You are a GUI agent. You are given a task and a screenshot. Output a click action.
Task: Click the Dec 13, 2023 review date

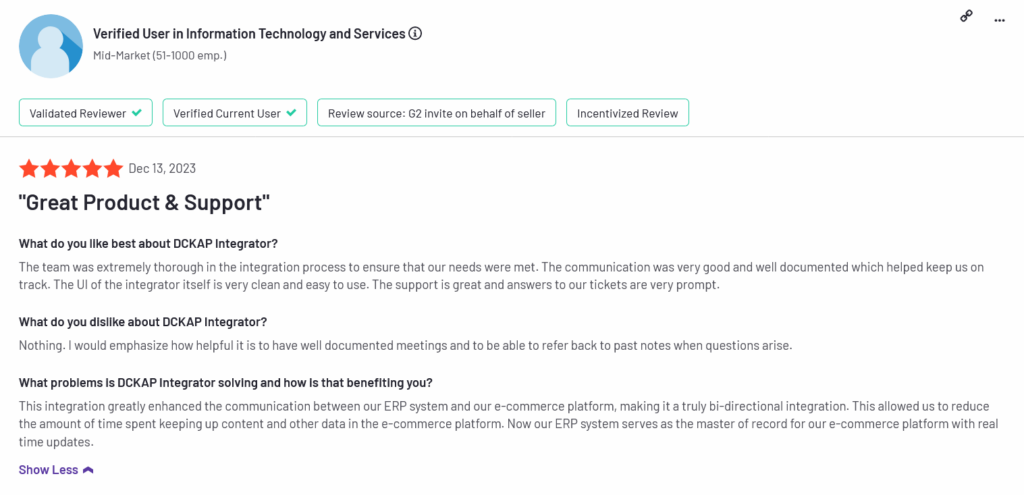coord(163,168)
